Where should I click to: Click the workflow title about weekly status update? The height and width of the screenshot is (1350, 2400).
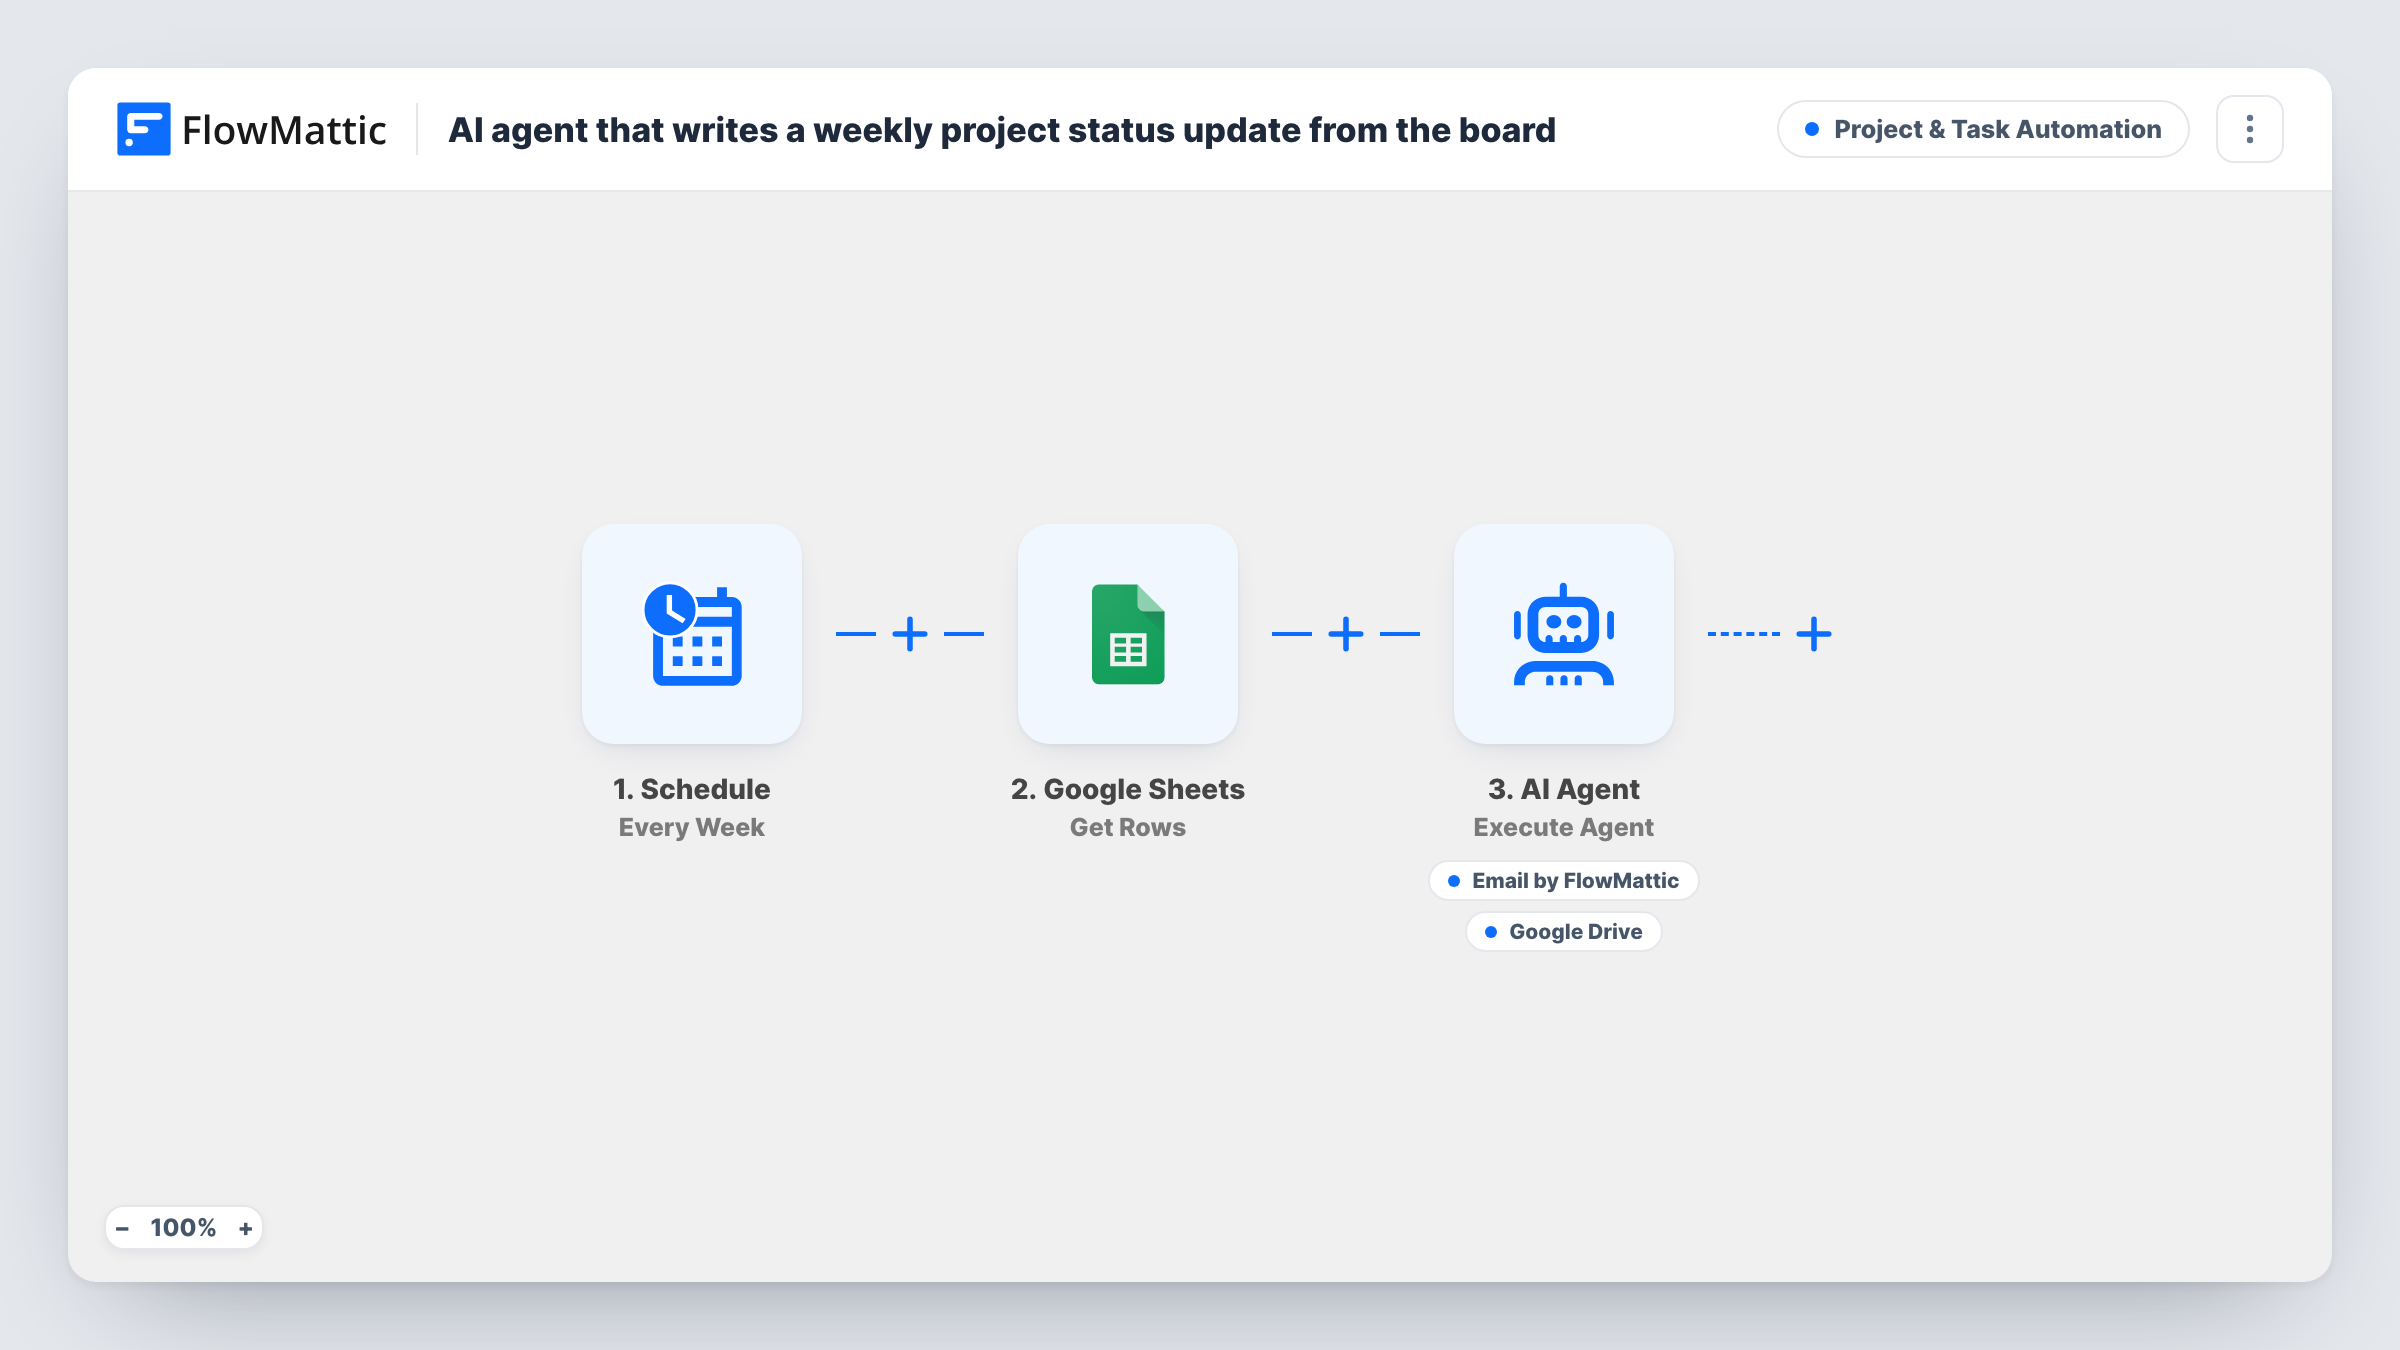[1002, 130]
